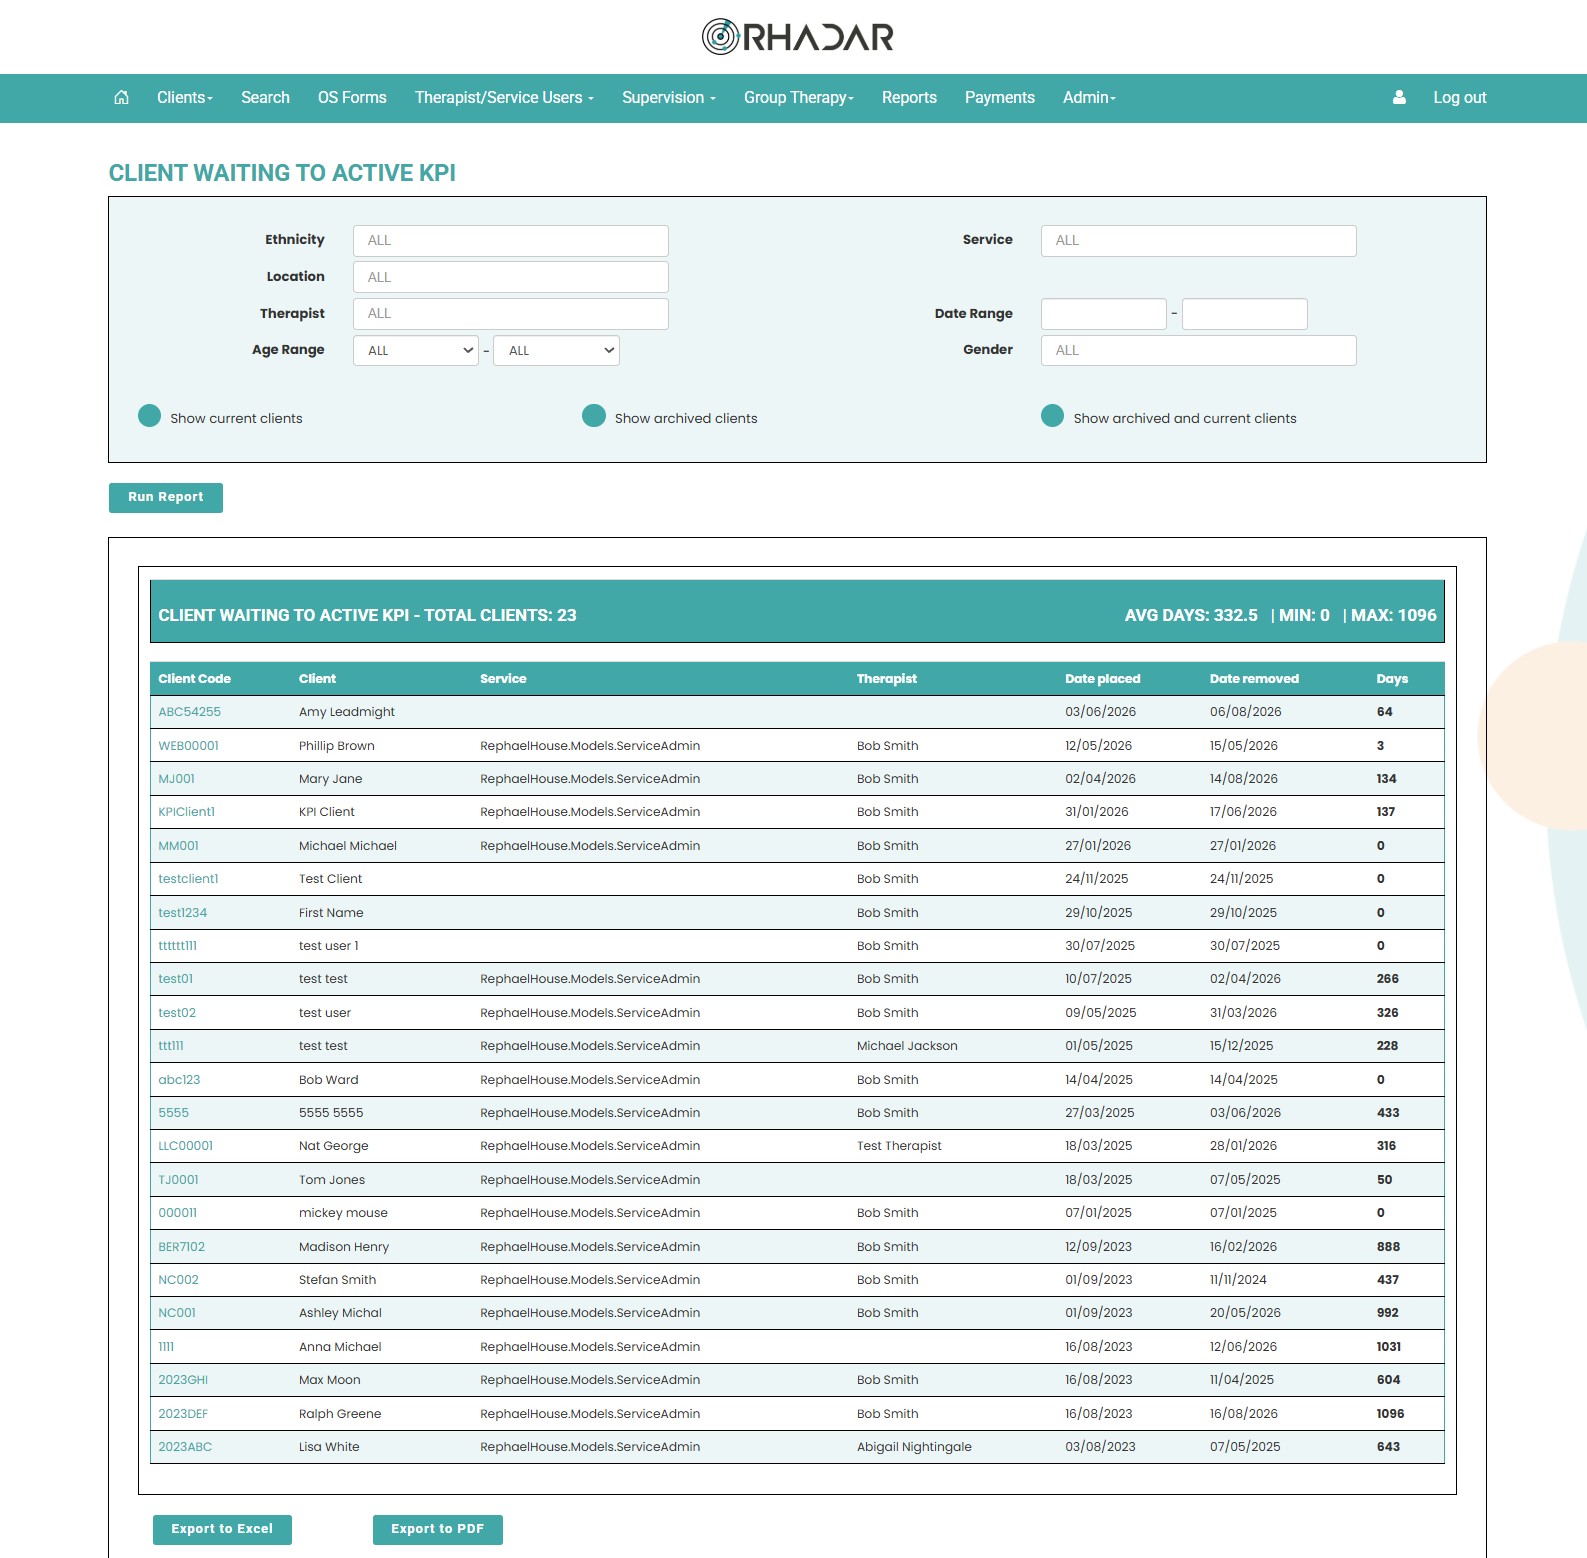Open the Supervision dropdown menu
The height and width of the screenshot is (1558, 1587).
coord(669,97)
